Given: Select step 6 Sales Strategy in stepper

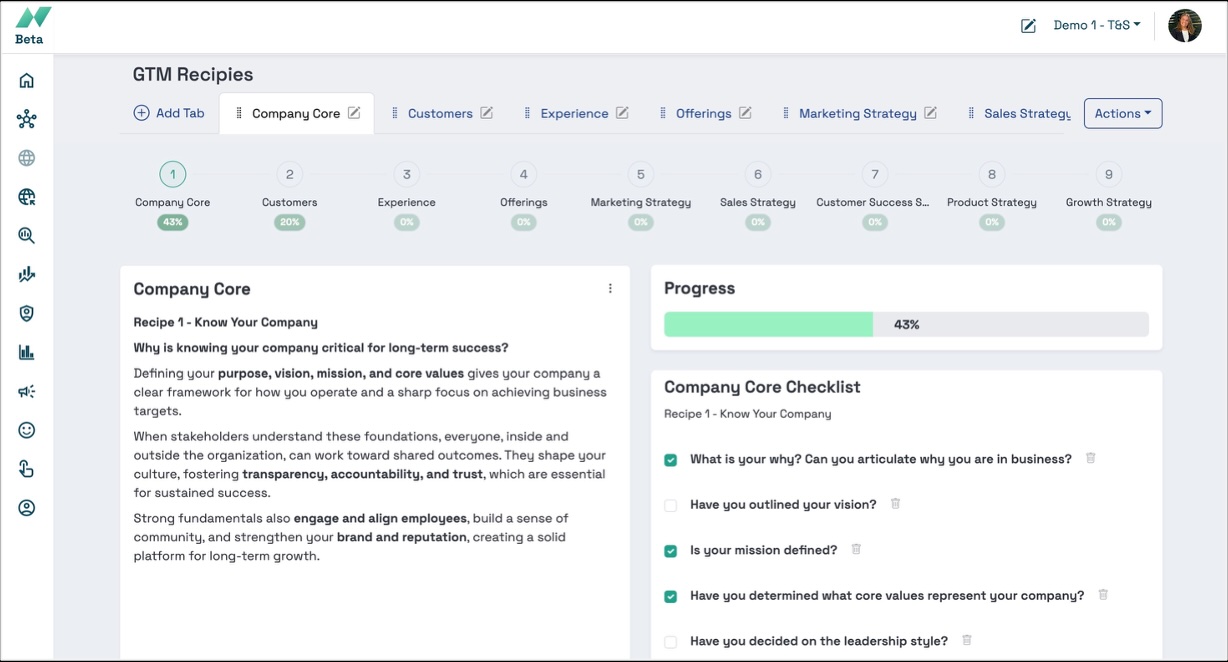Looking at the screenshot, I should pos(757,175).
